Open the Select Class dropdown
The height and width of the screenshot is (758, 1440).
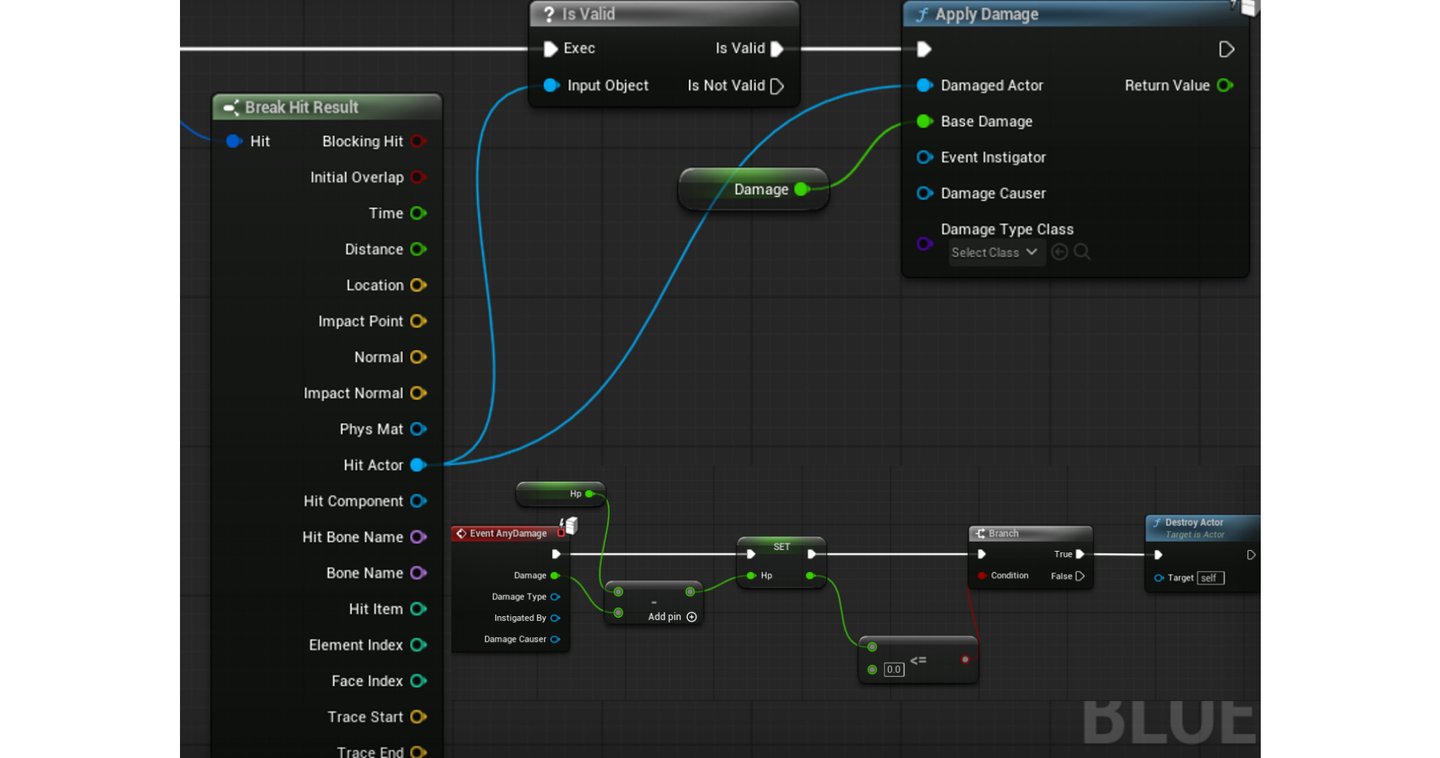tap(996, 252)
